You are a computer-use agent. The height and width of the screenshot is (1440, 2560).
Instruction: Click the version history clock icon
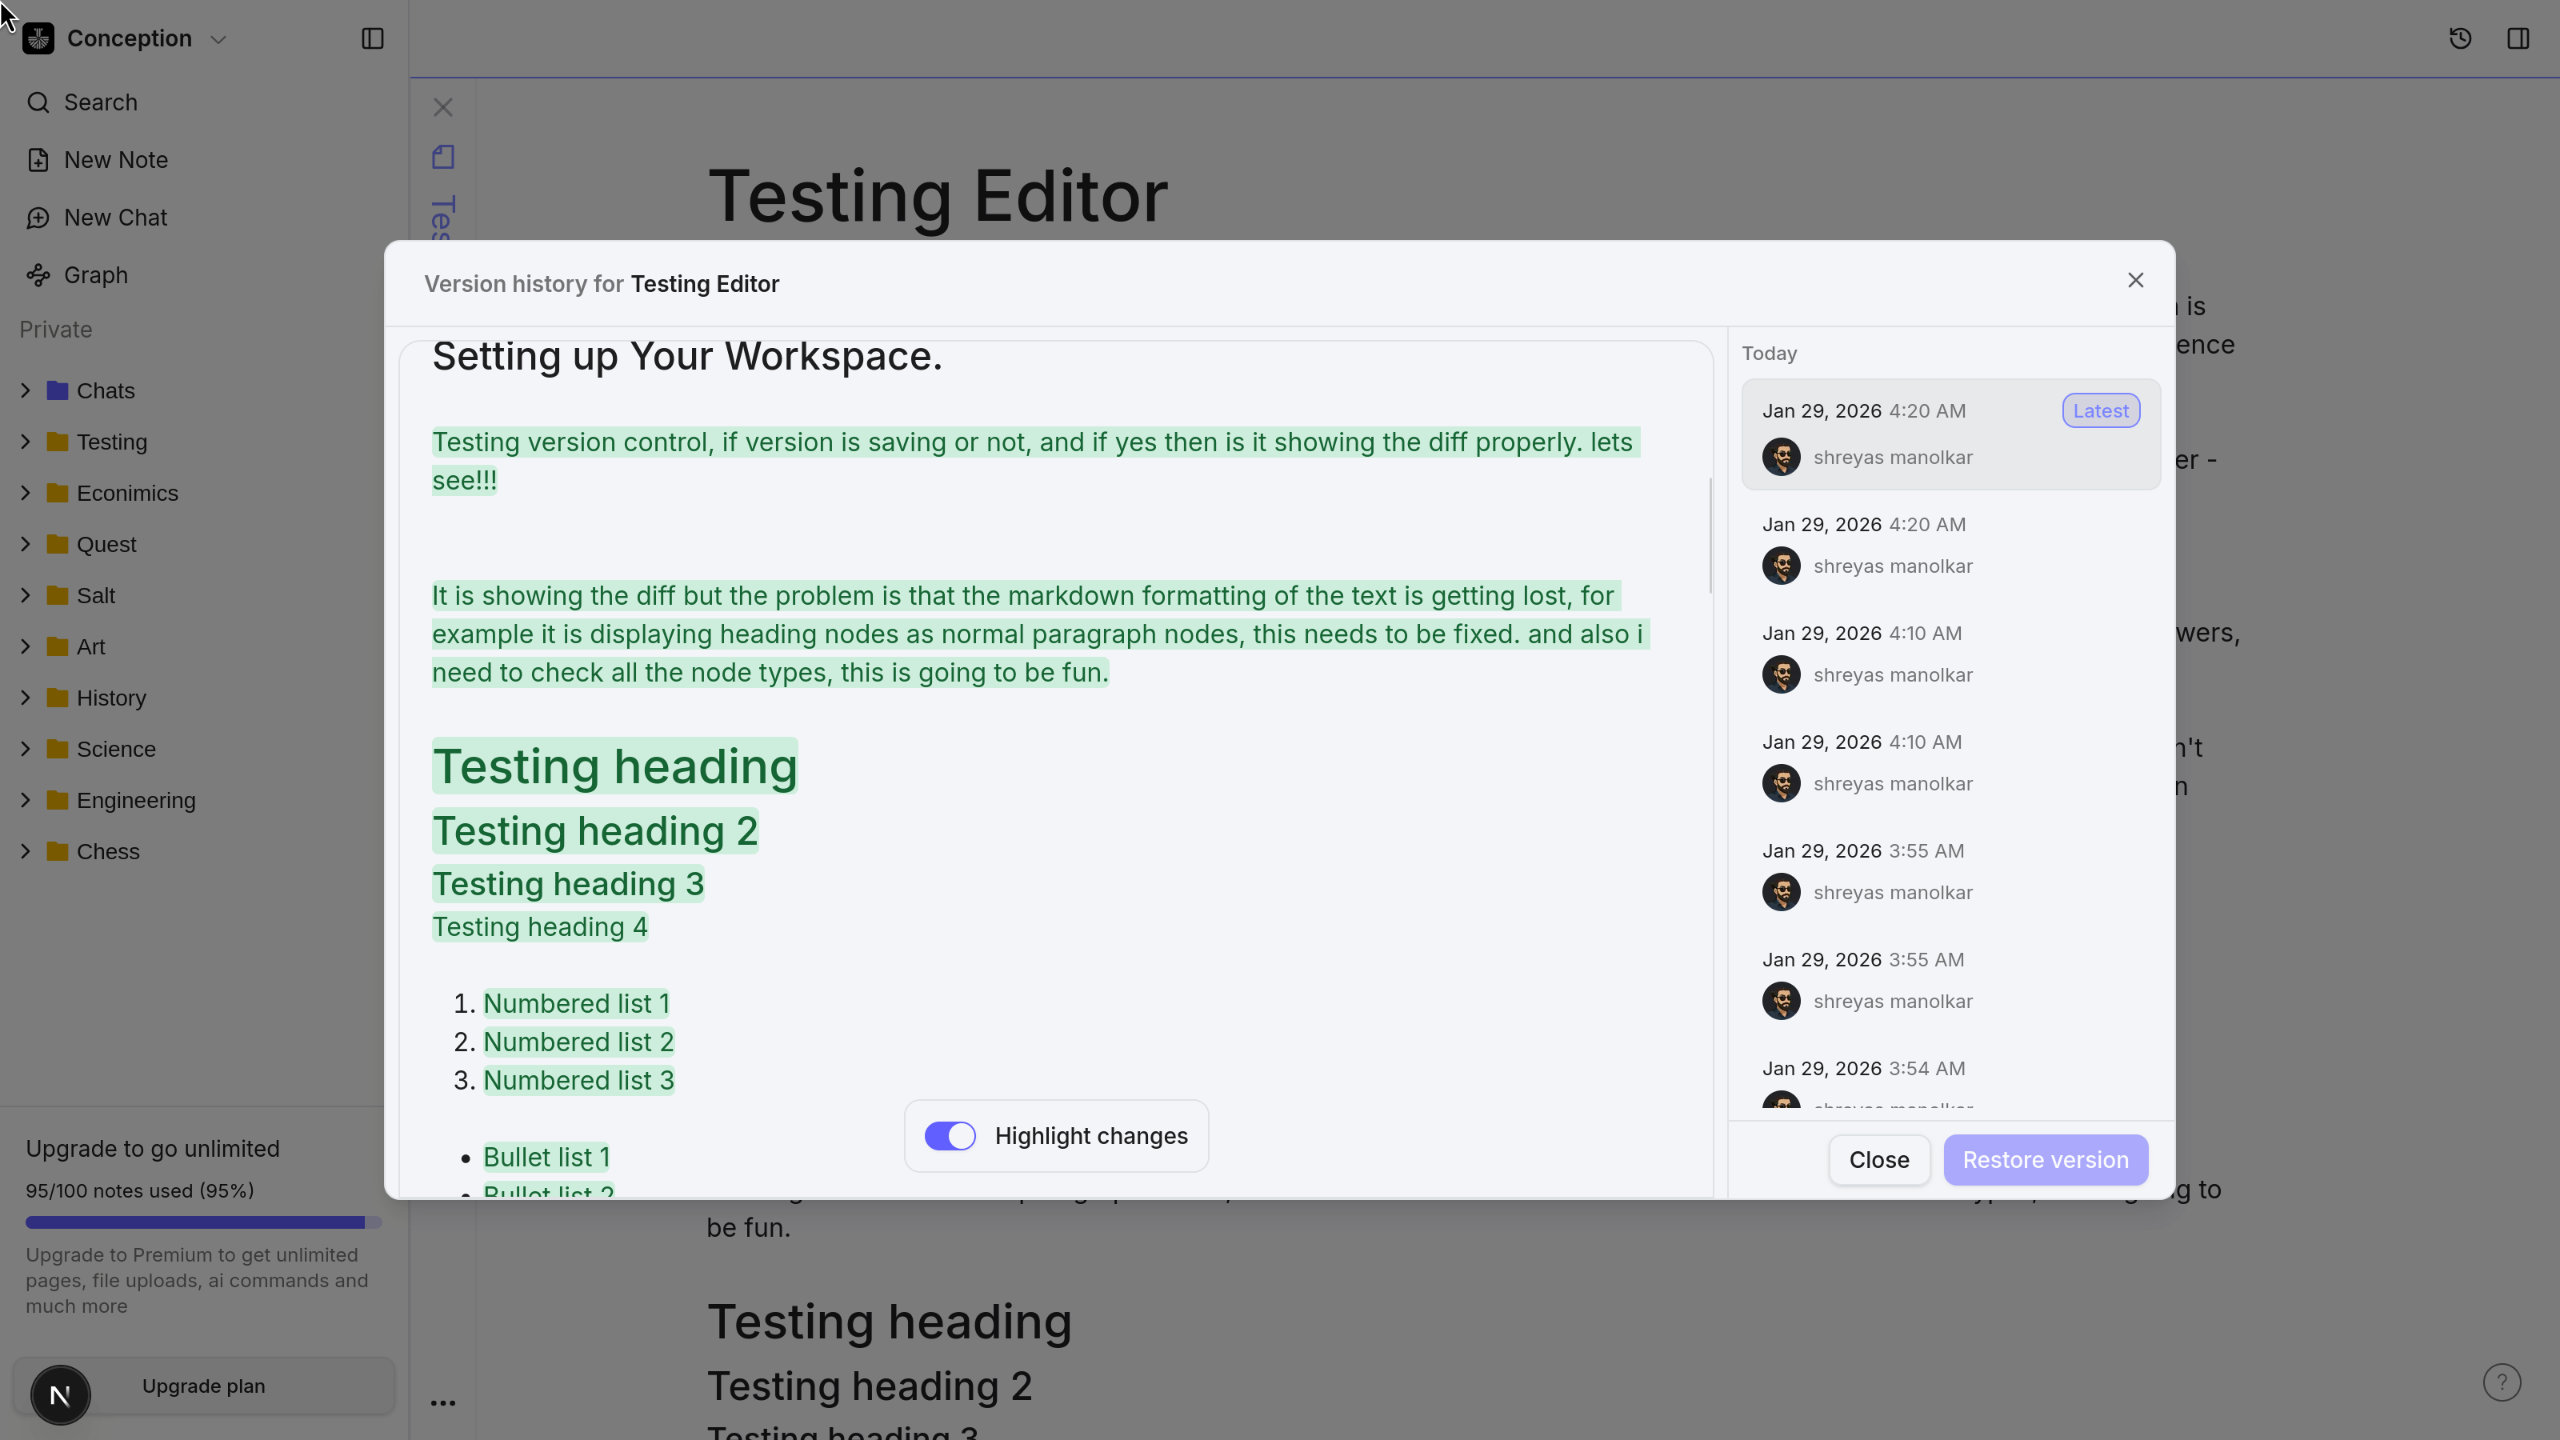pyautogui.click(x=2460, y=38)
